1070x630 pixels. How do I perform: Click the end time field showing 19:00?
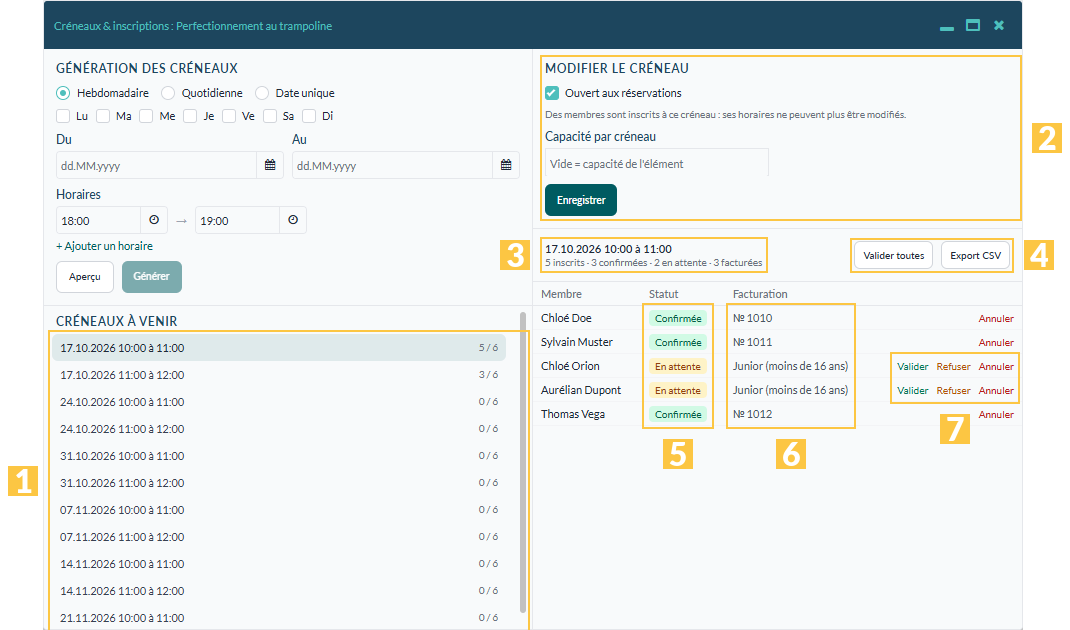coord(237,220)
